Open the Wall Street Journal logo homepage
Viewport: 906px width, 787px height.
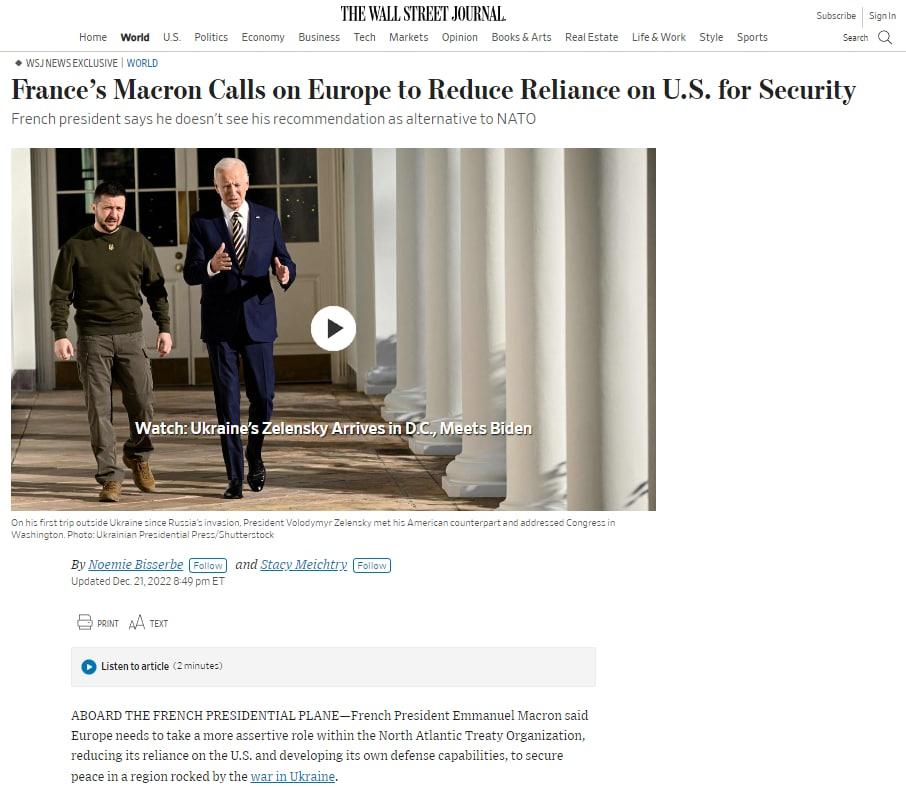(423, 14)
